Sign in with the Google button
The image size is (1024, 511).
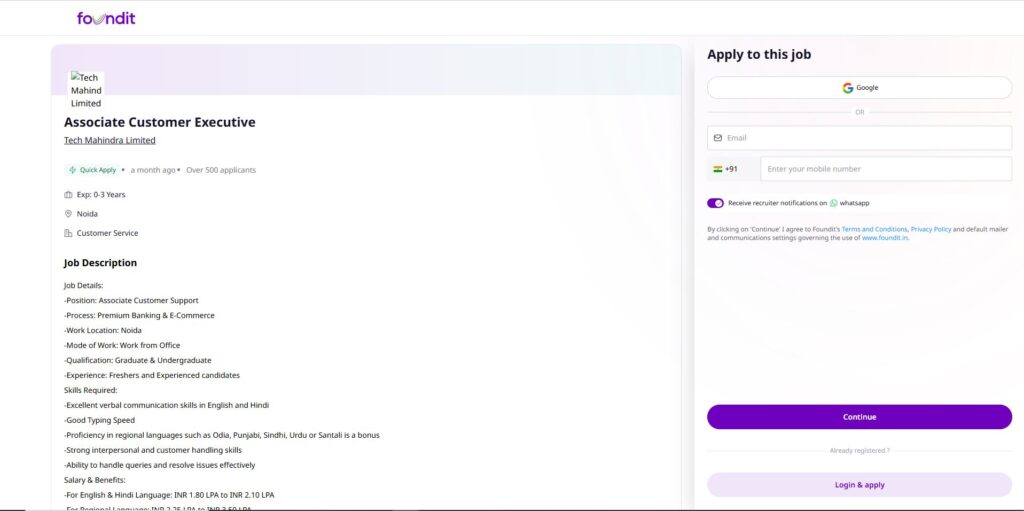[x=859, y=88]
